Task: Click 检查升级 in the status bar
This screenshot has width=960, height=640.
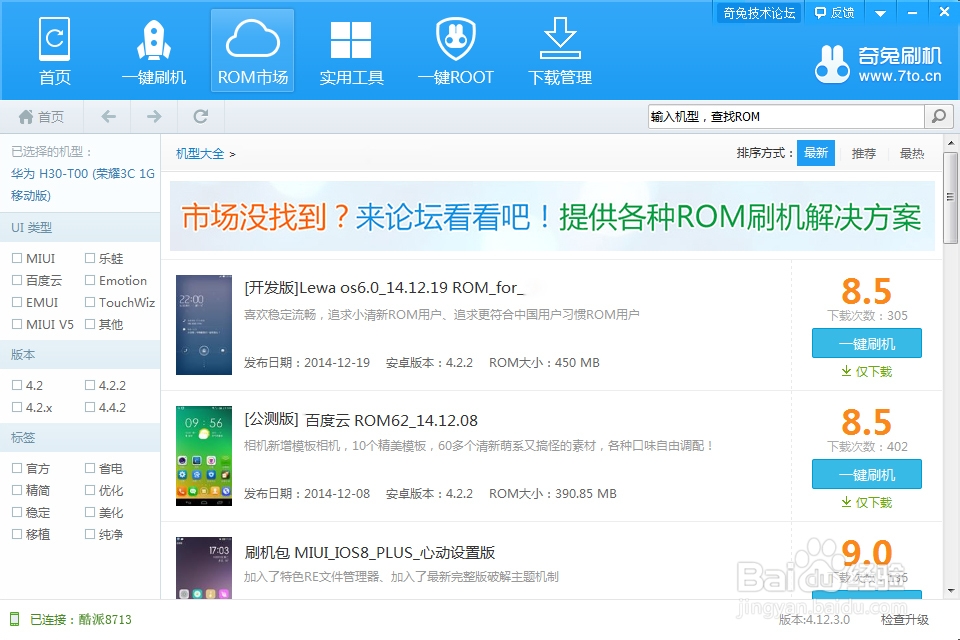Action: (904, 619)
